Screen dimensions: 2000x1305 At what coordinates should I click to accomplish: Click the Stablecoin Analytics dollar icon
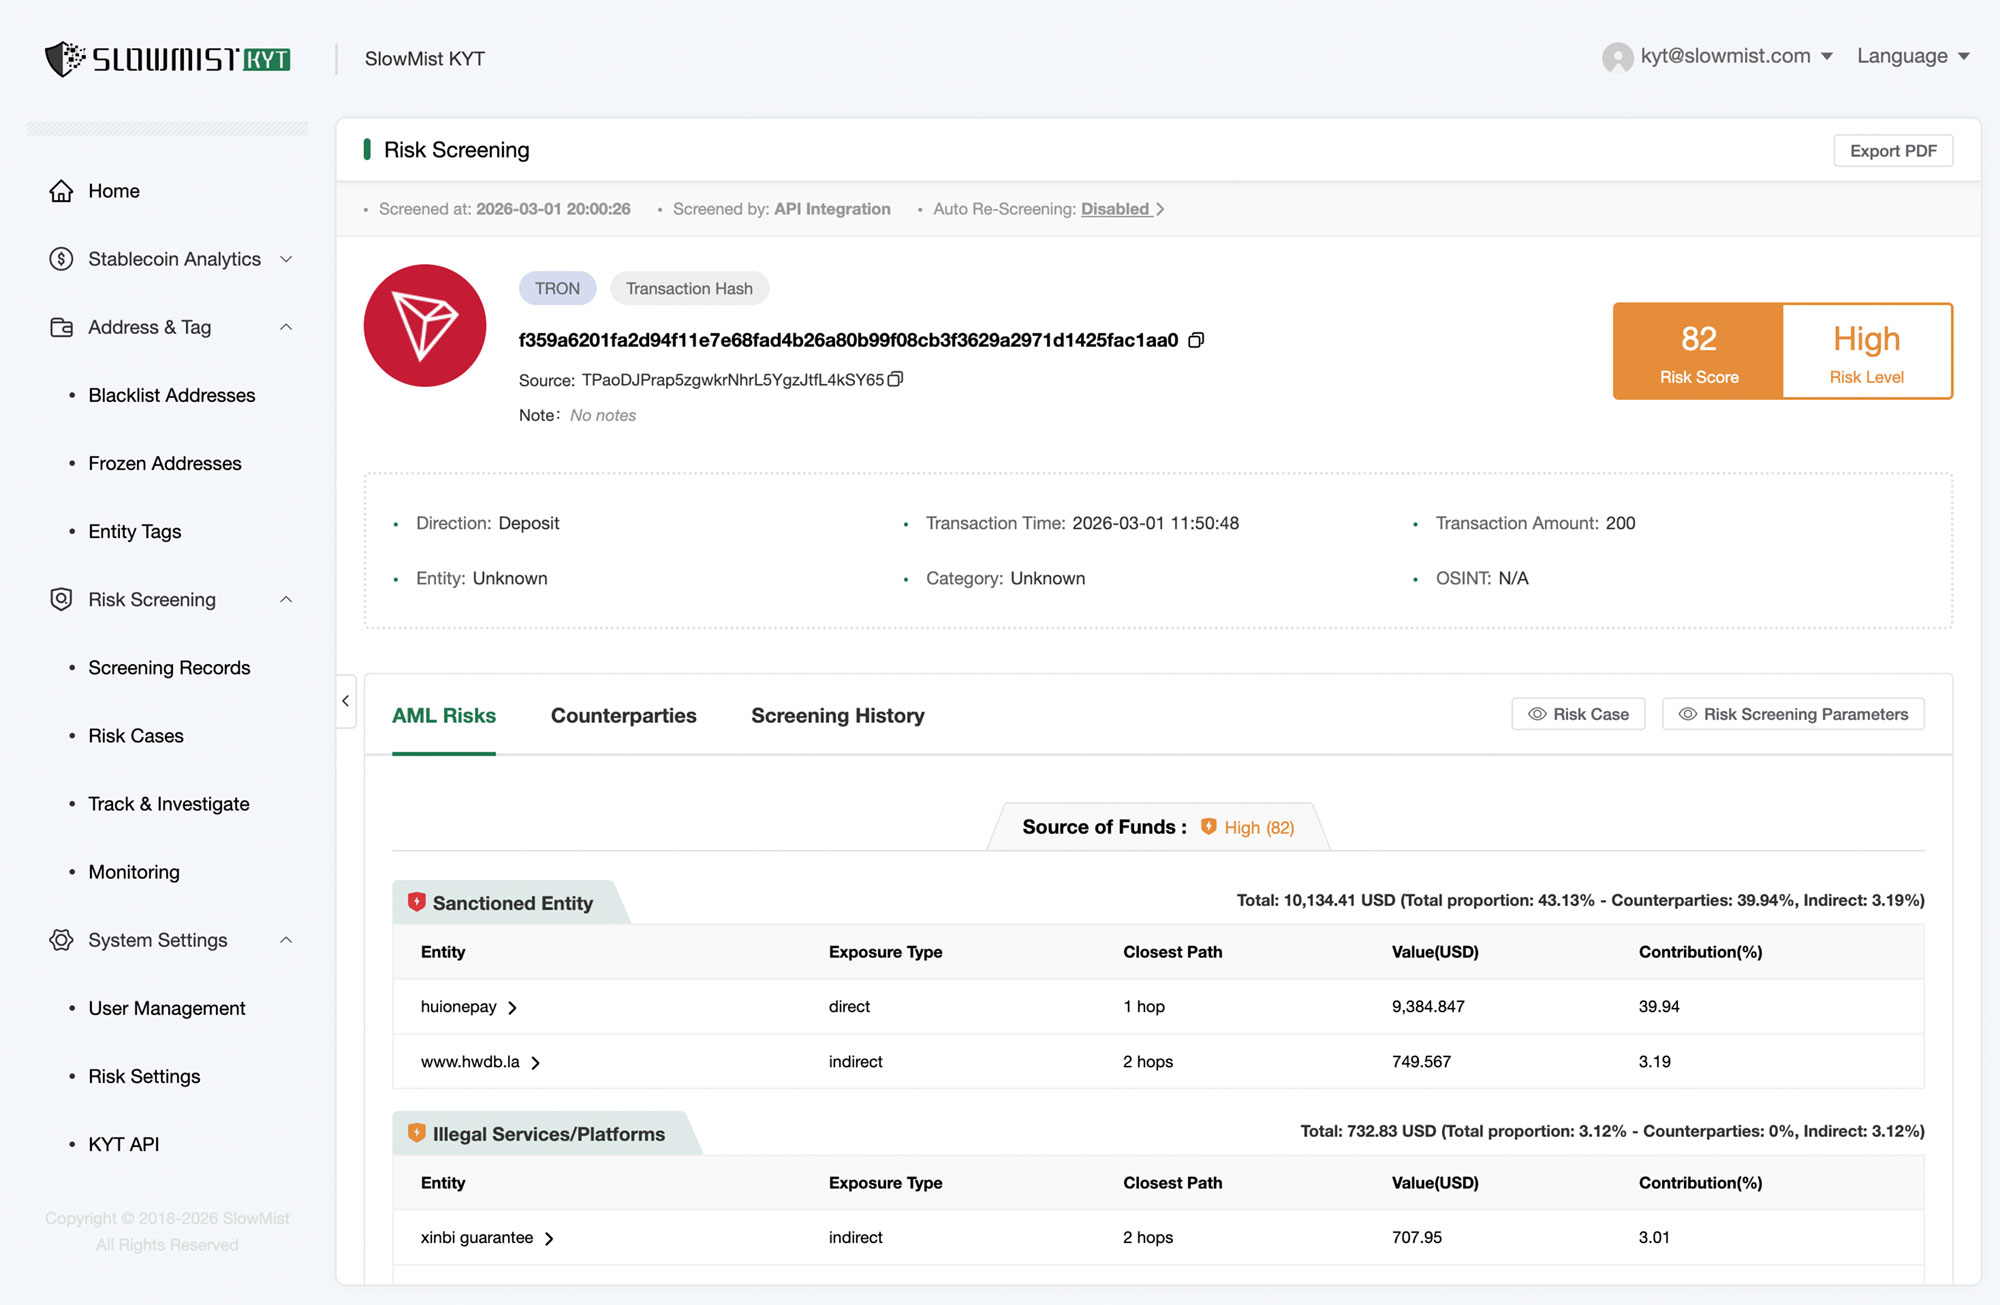click(x=61, y=259)
